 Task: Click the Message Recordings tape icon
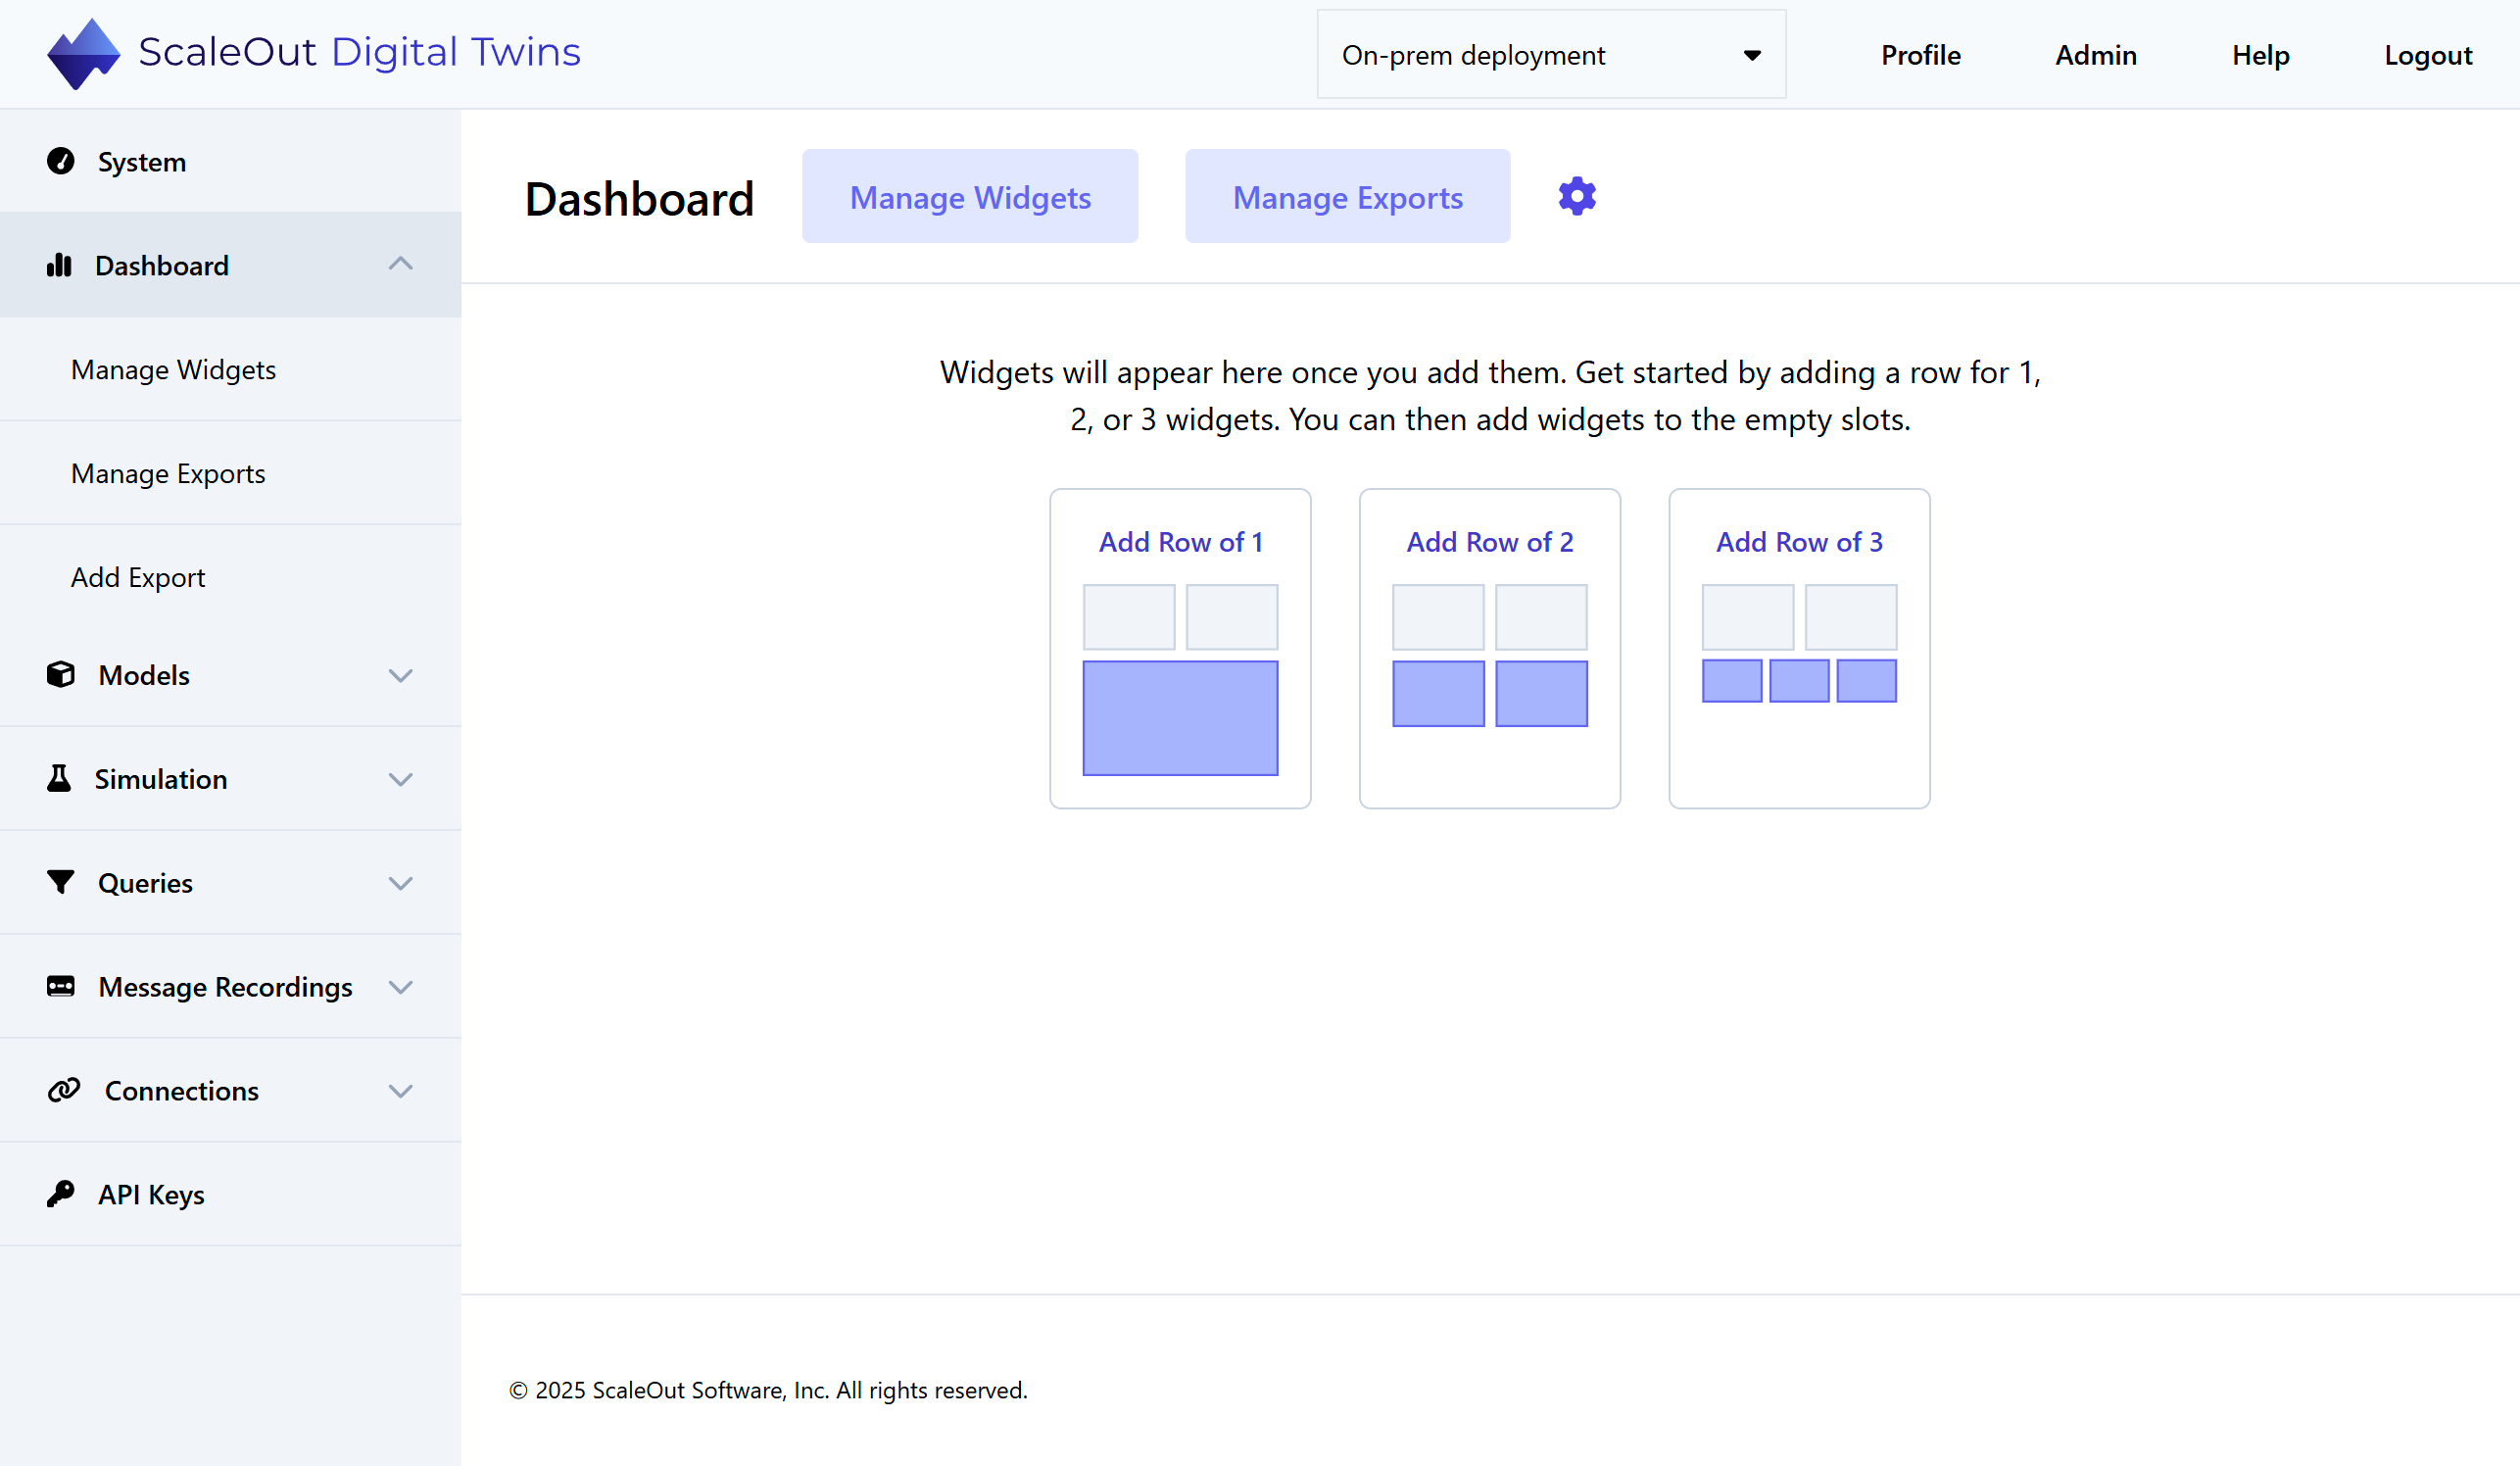61,986
